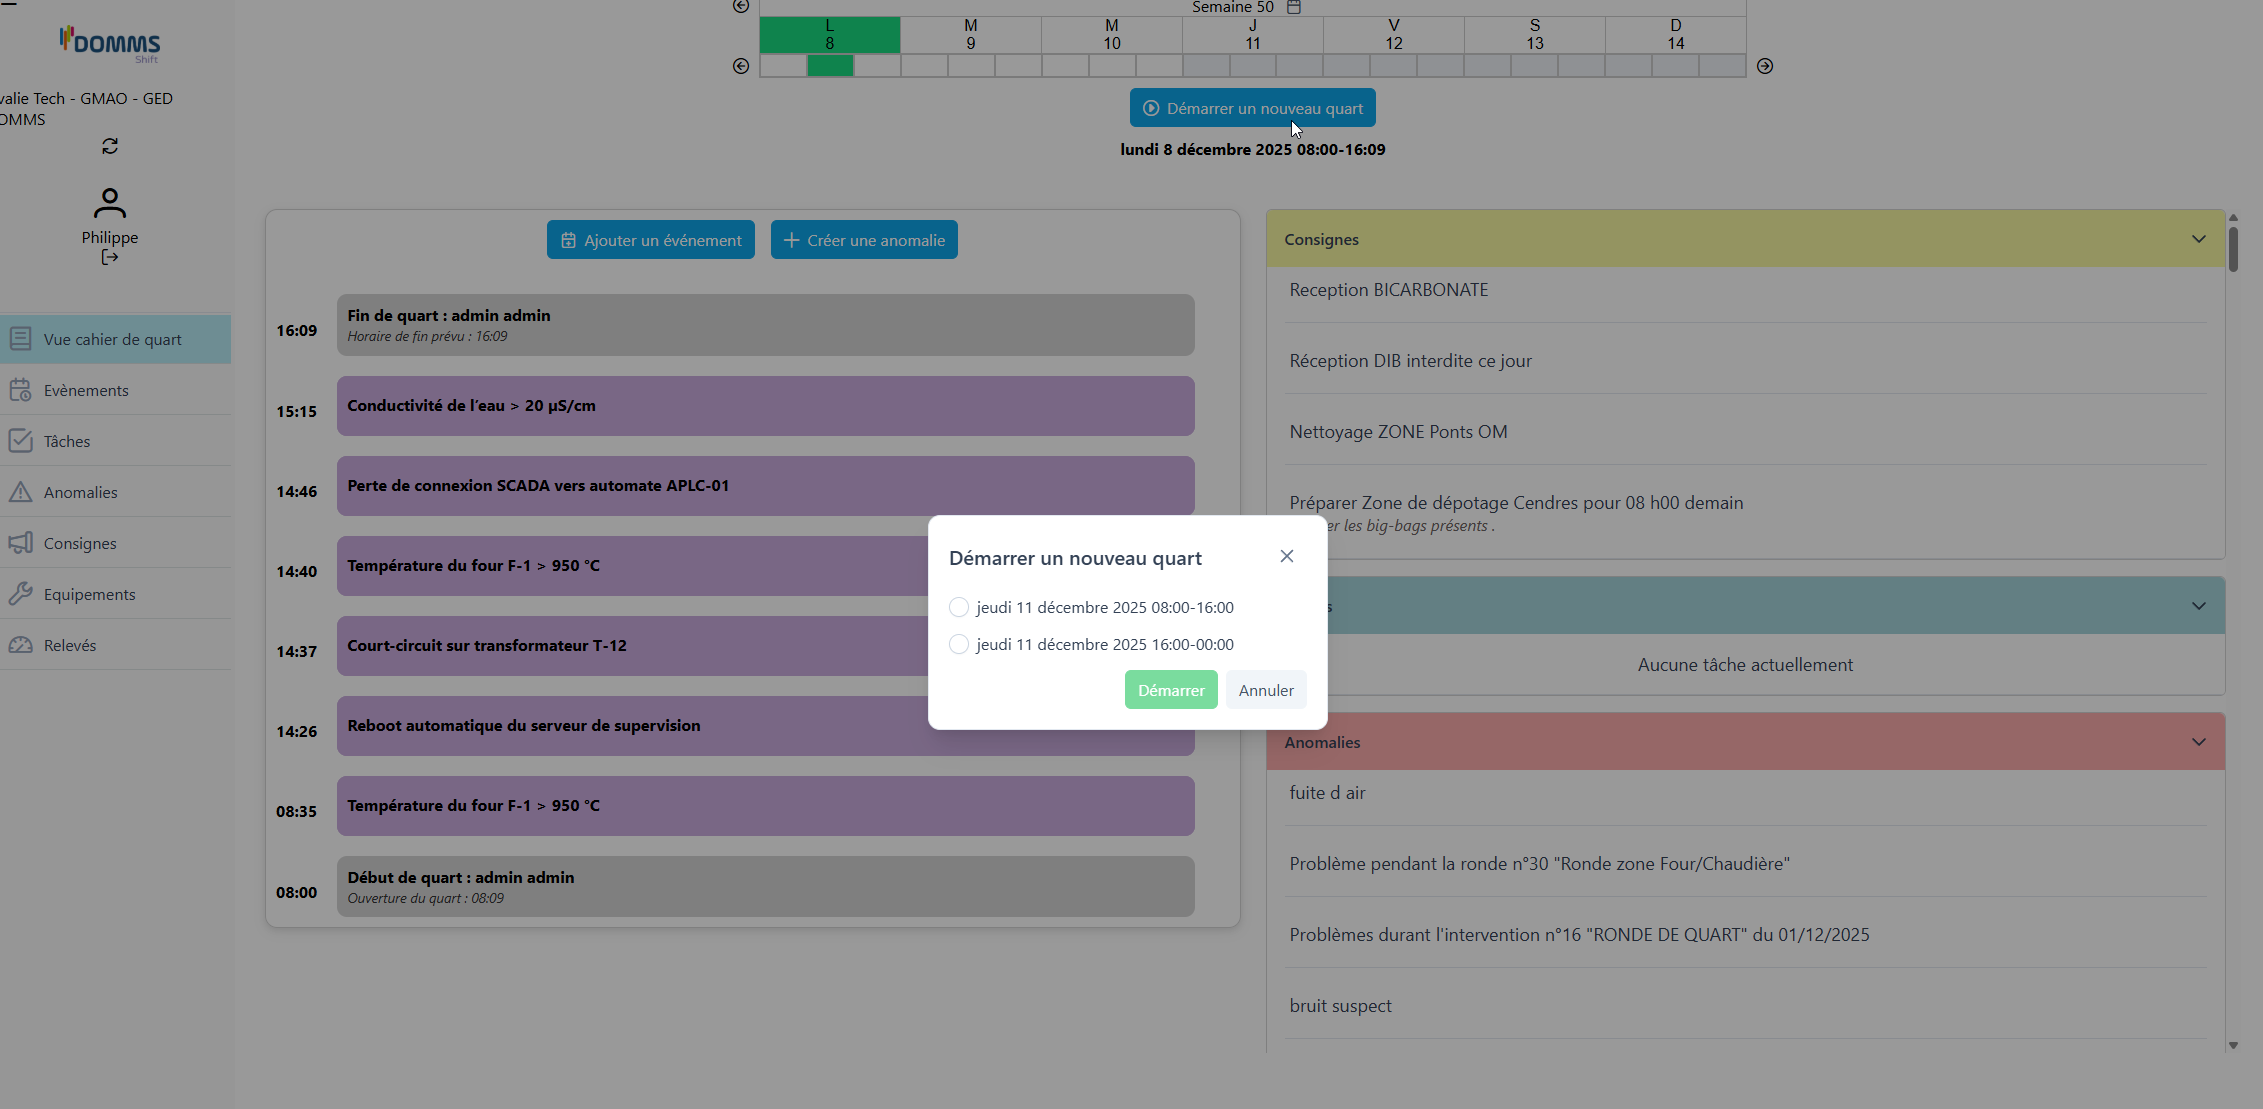2263x1109 pixels.
Task: Collapse the Anomalies panel chevron
Action: [2198, 742]
